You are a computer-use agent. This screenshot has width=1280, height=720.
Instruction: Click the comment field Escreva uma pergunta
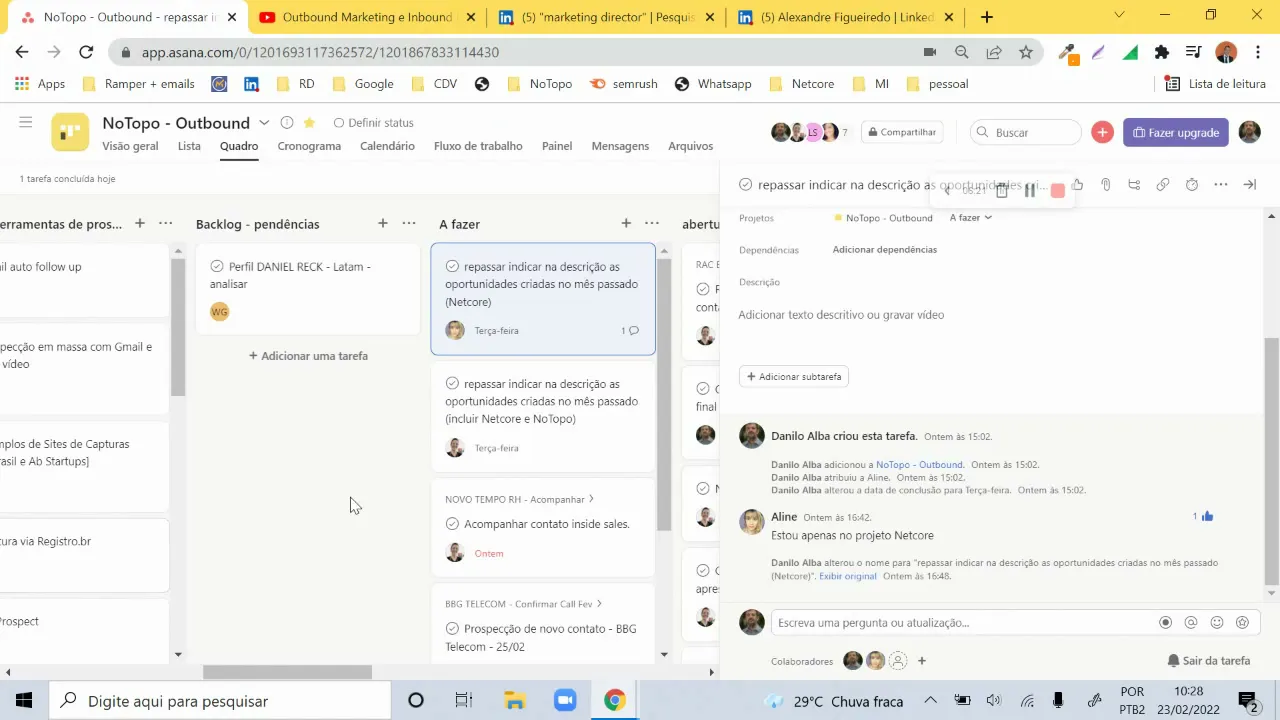(965, 622)
